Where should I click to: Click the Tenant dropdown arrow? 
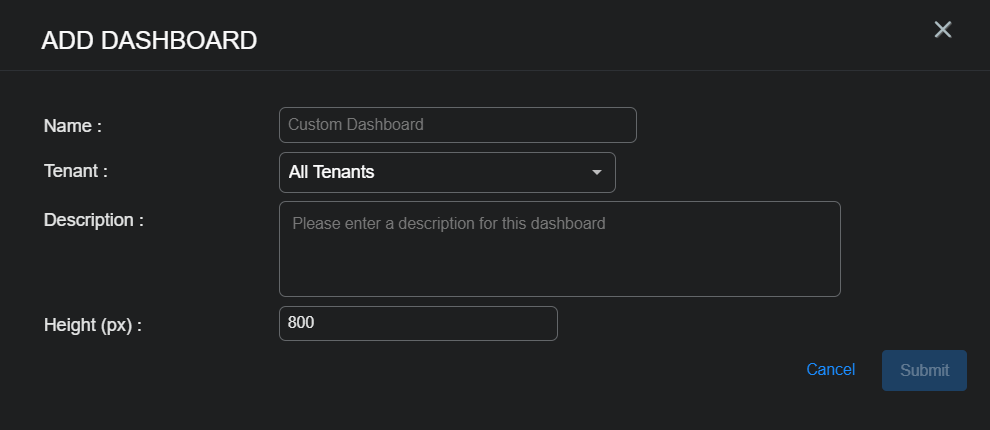pyautogui.click(x=597, y=172)
